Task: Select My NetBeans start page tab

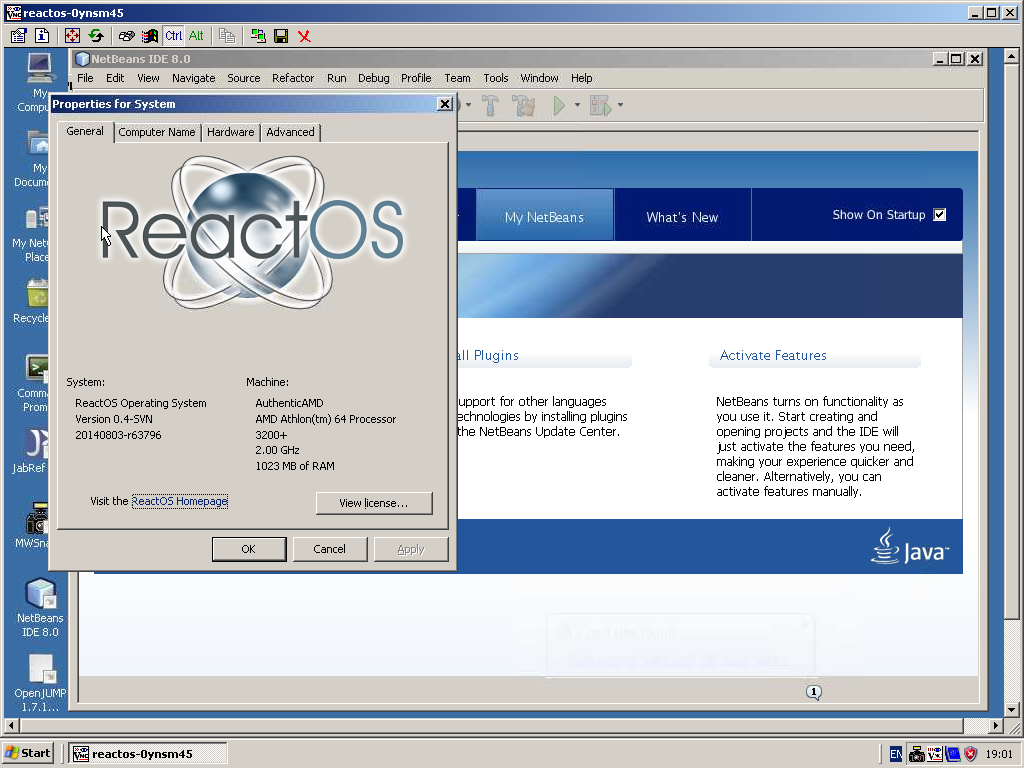Action: pyautogui.click(x=545, y=217)
